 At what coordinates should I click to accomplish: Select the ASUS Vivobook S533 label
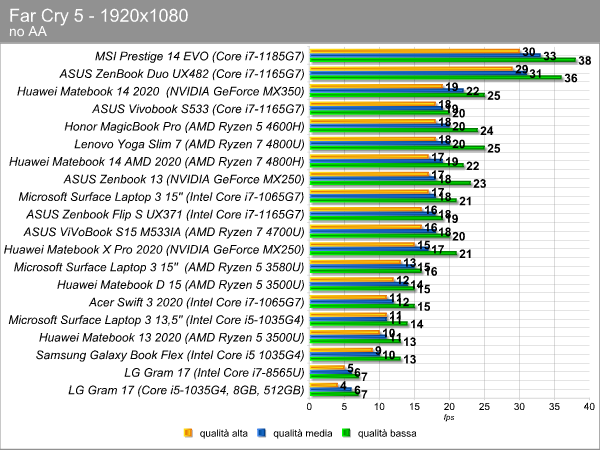pos(198,109)
